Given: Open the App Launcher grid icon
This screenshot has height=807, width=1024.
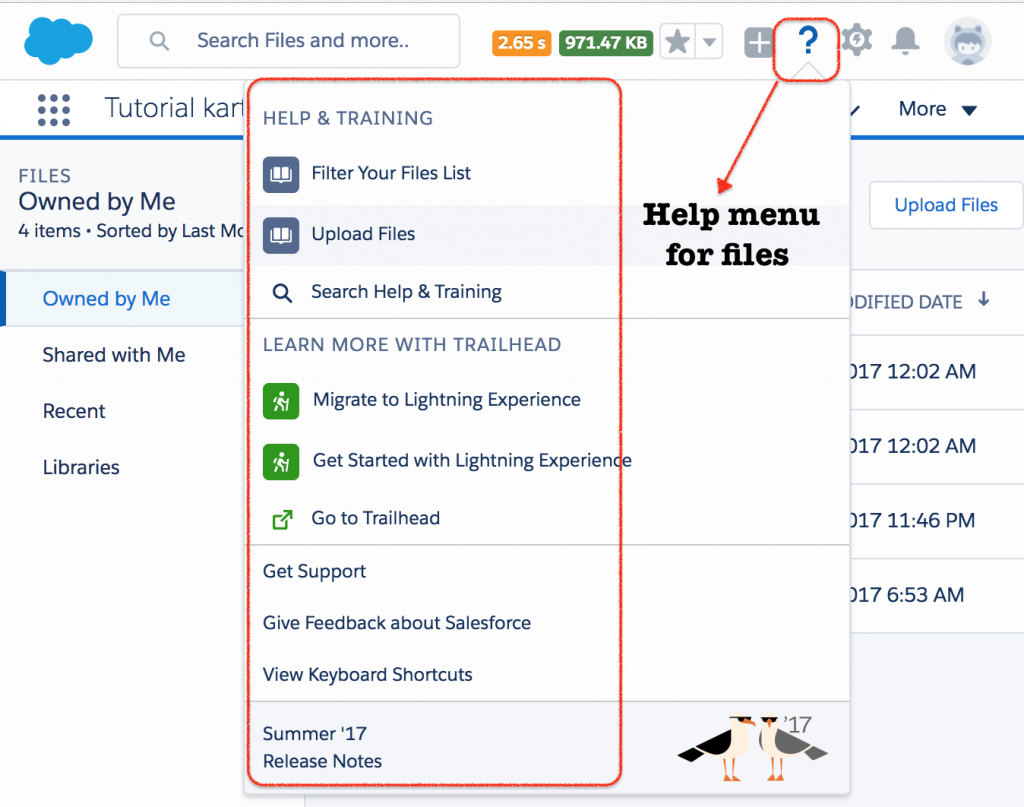Looking at the screenshot, I should (53, 109).
